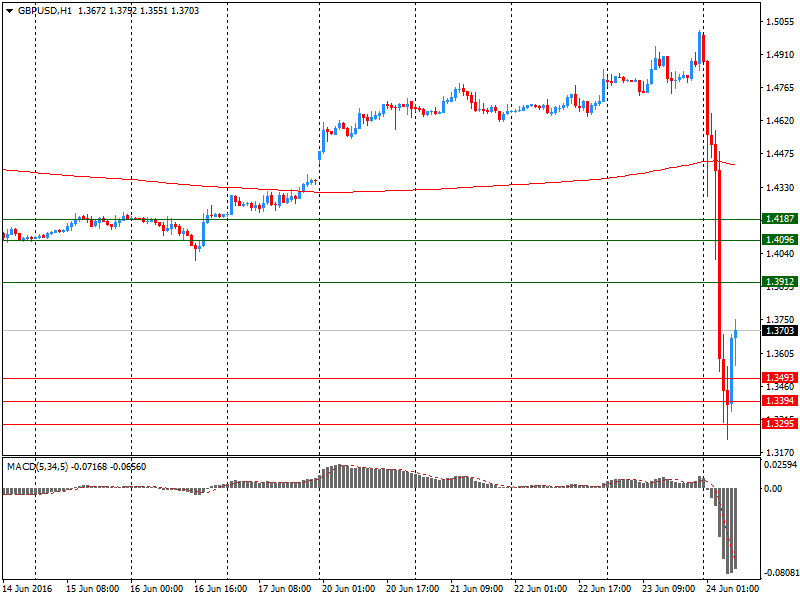Select the red 1.3493 support level label
The image size is (800, 600).
click(780, 378)
